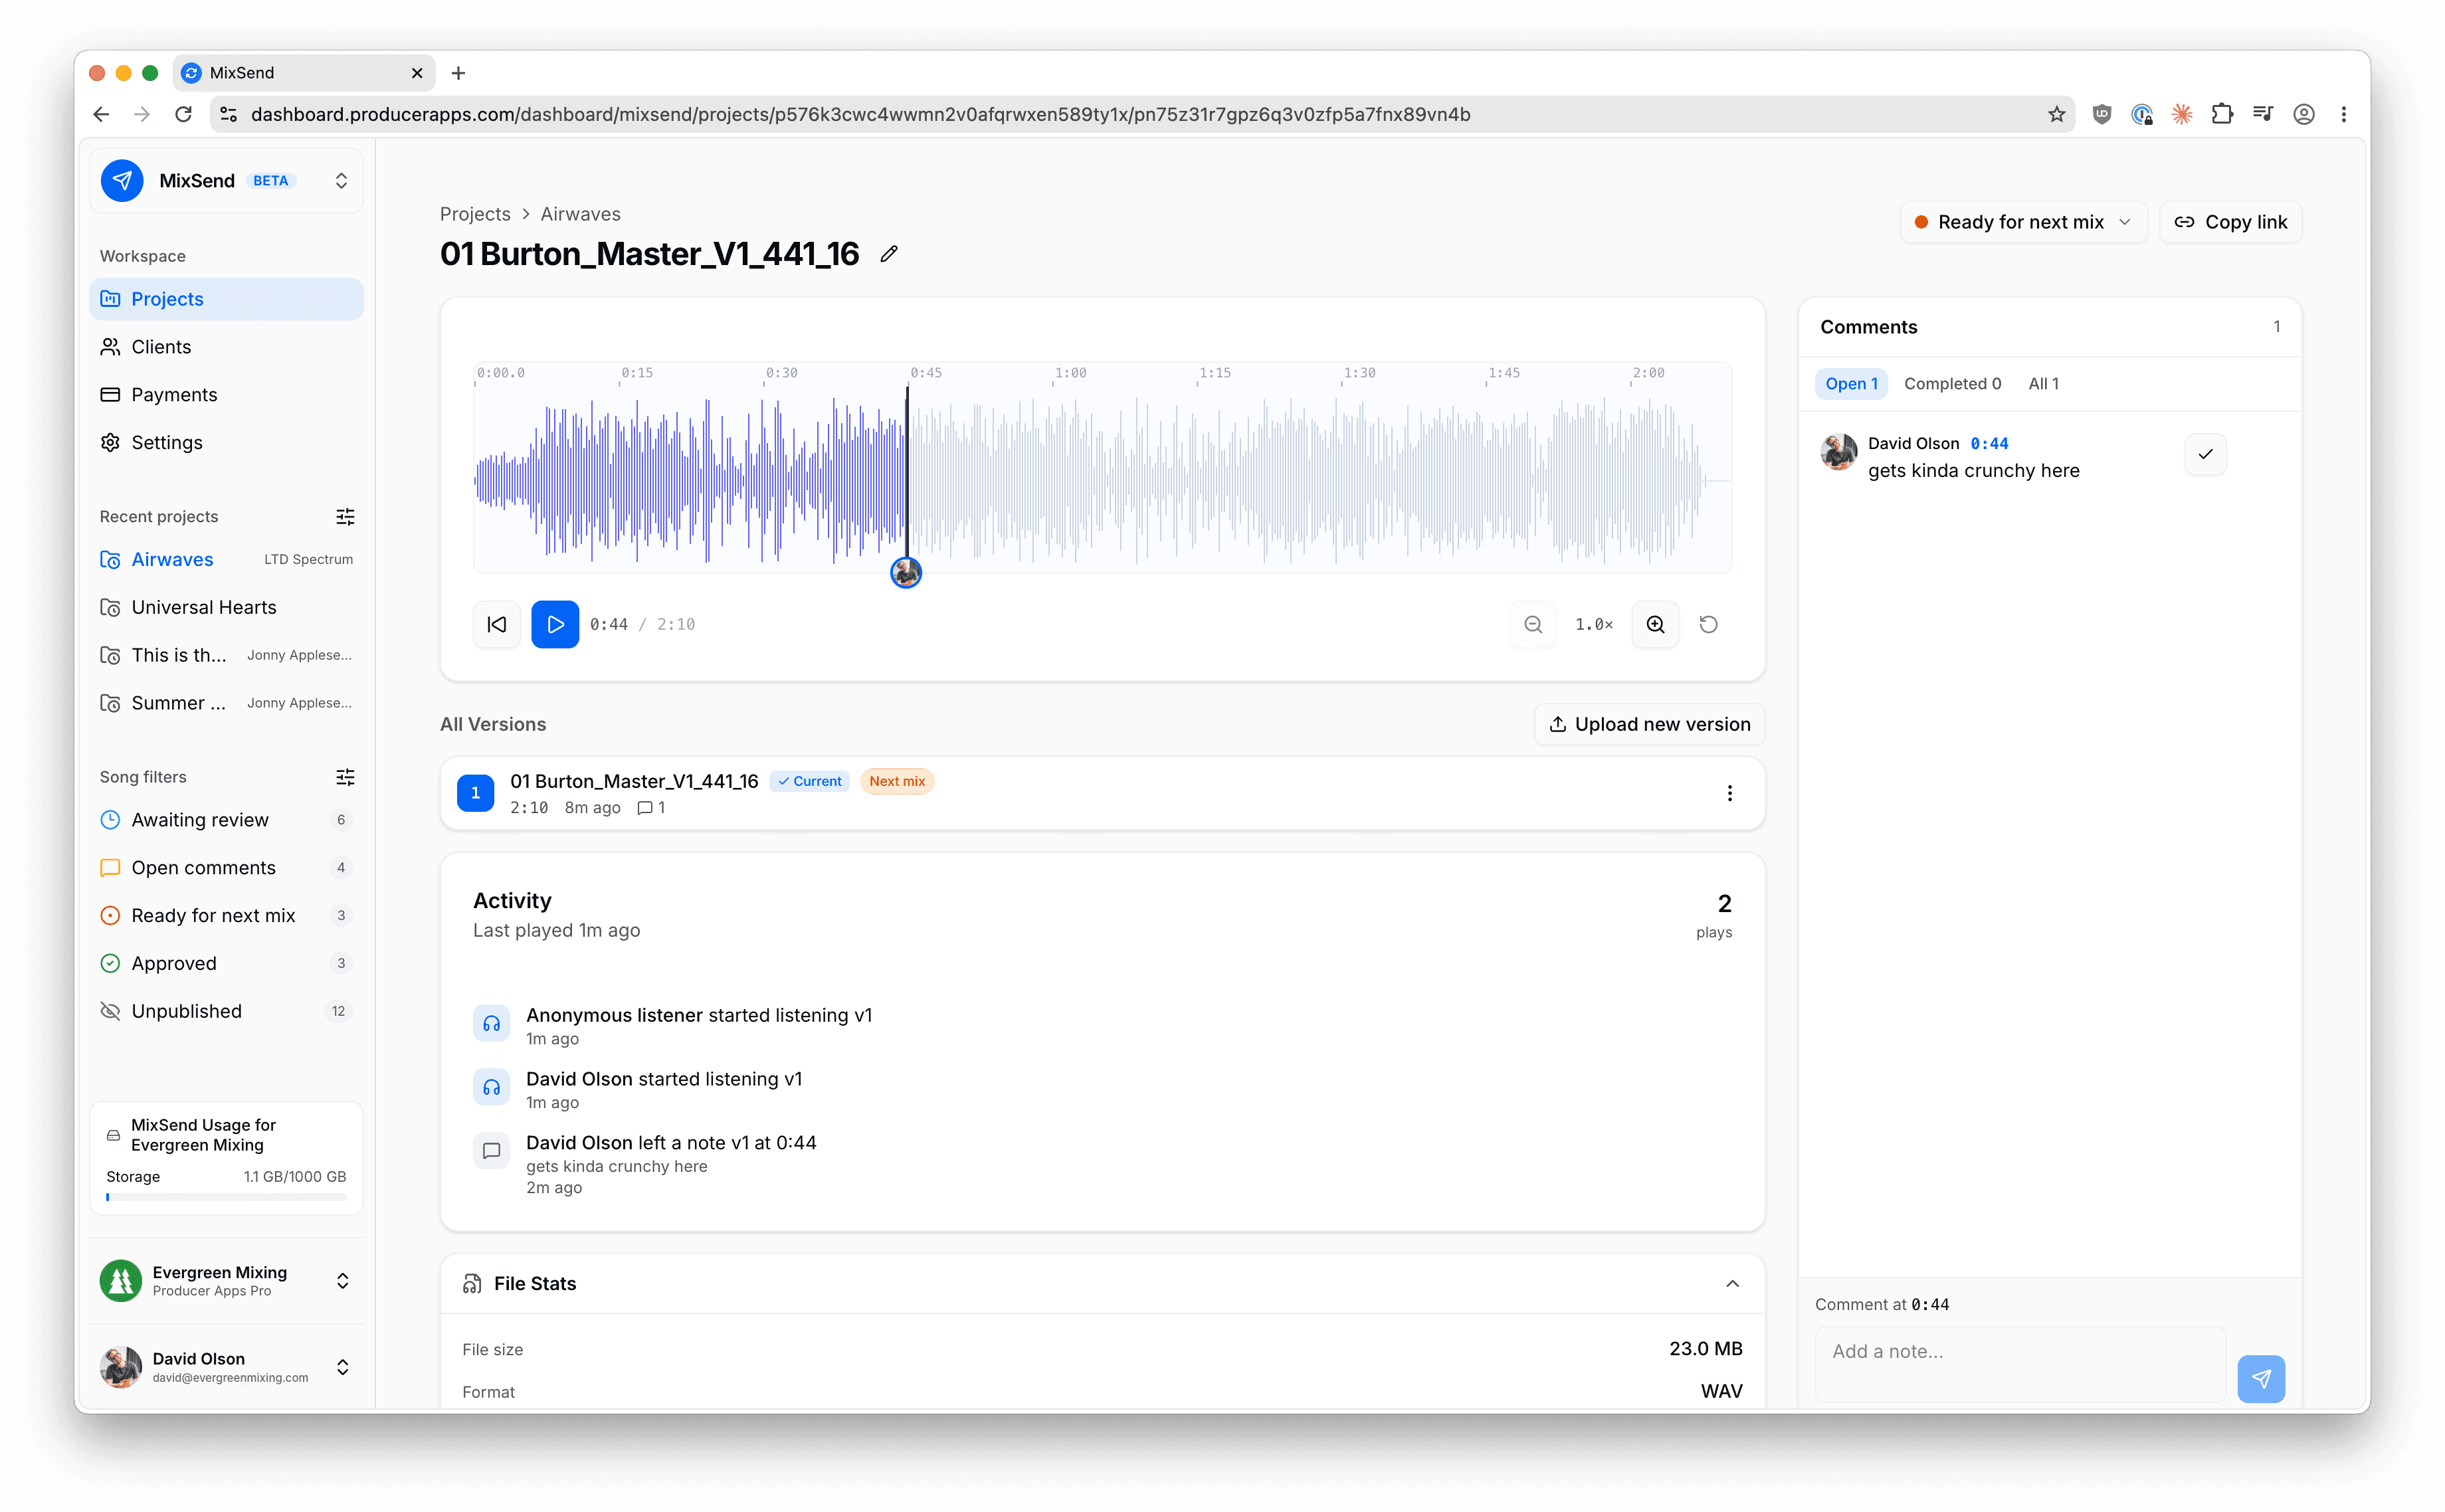The height and width of the screenshot is (1512, 2445).
Task: Zoom out the waveform
Action: [x=1533, y=624]
